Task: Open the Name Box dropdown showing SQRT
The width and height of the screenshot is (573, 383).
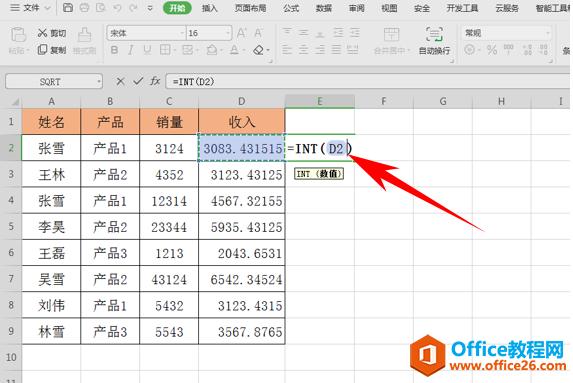Action: 99,81
